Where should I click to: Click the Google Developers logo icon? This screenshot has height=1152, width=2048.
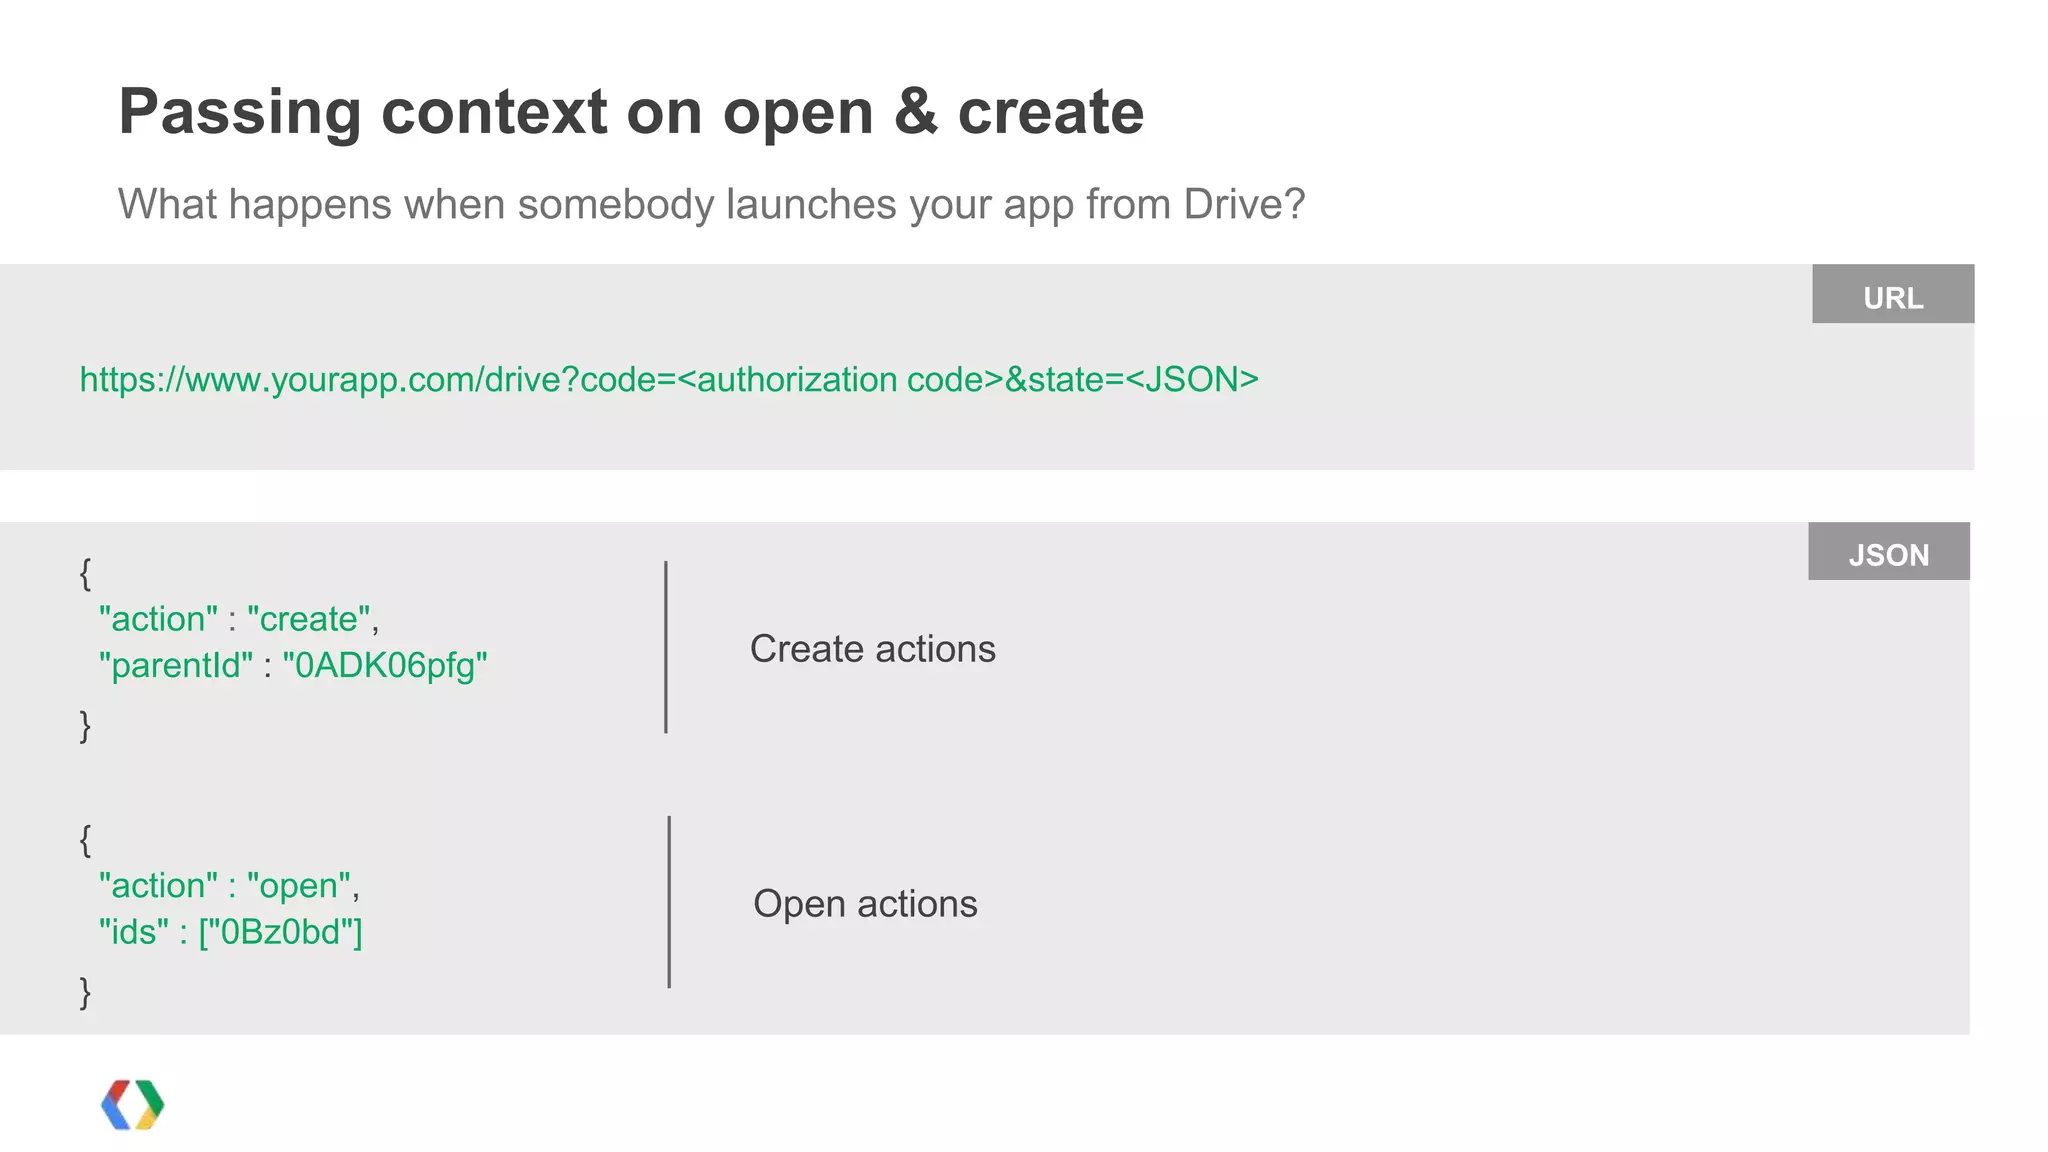coord(133,1105)
